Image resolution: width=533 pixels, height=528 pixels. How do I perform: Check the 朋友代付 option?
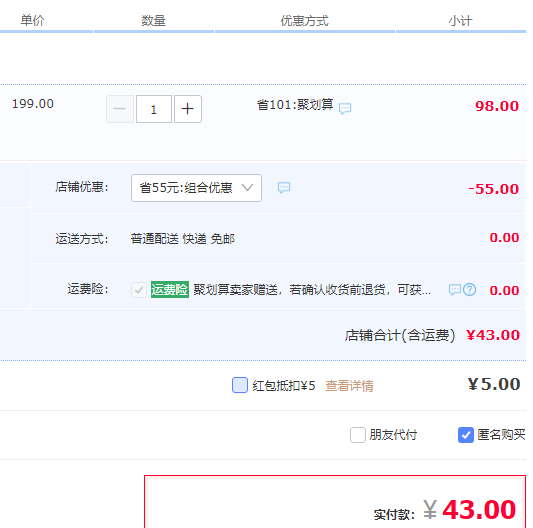pyautogui.click(x=358, y=435)
